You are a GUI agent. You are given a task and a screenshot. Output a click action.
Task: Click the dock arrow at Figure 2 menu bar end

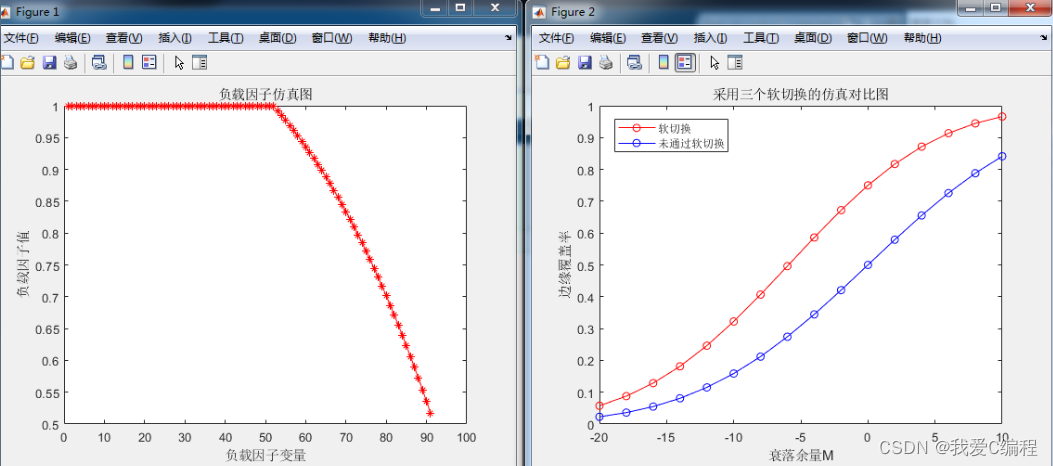[1043, 37]
